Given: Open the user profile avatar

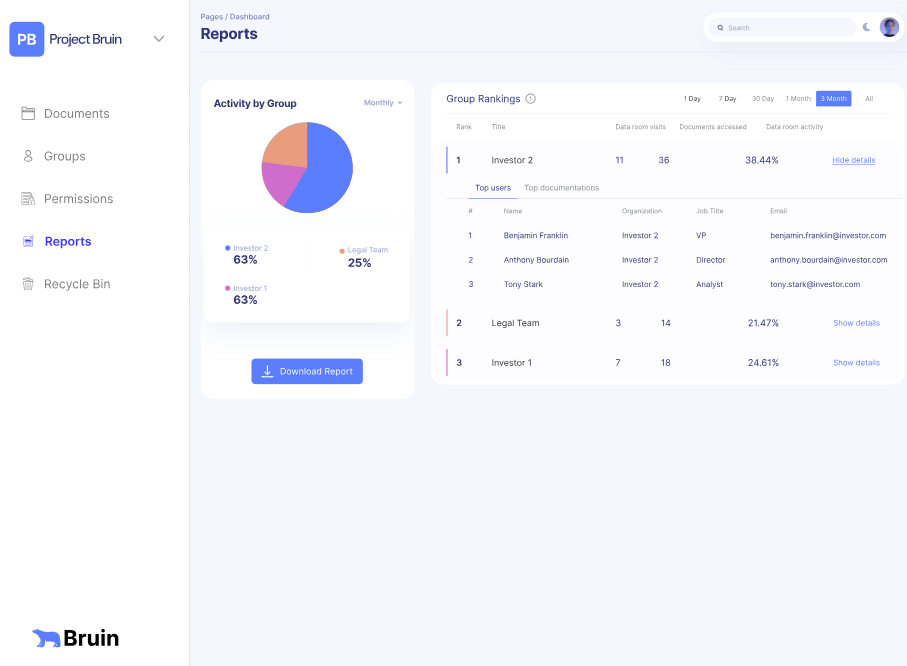Looking at the screenshot, I should (x=889, y=27).
